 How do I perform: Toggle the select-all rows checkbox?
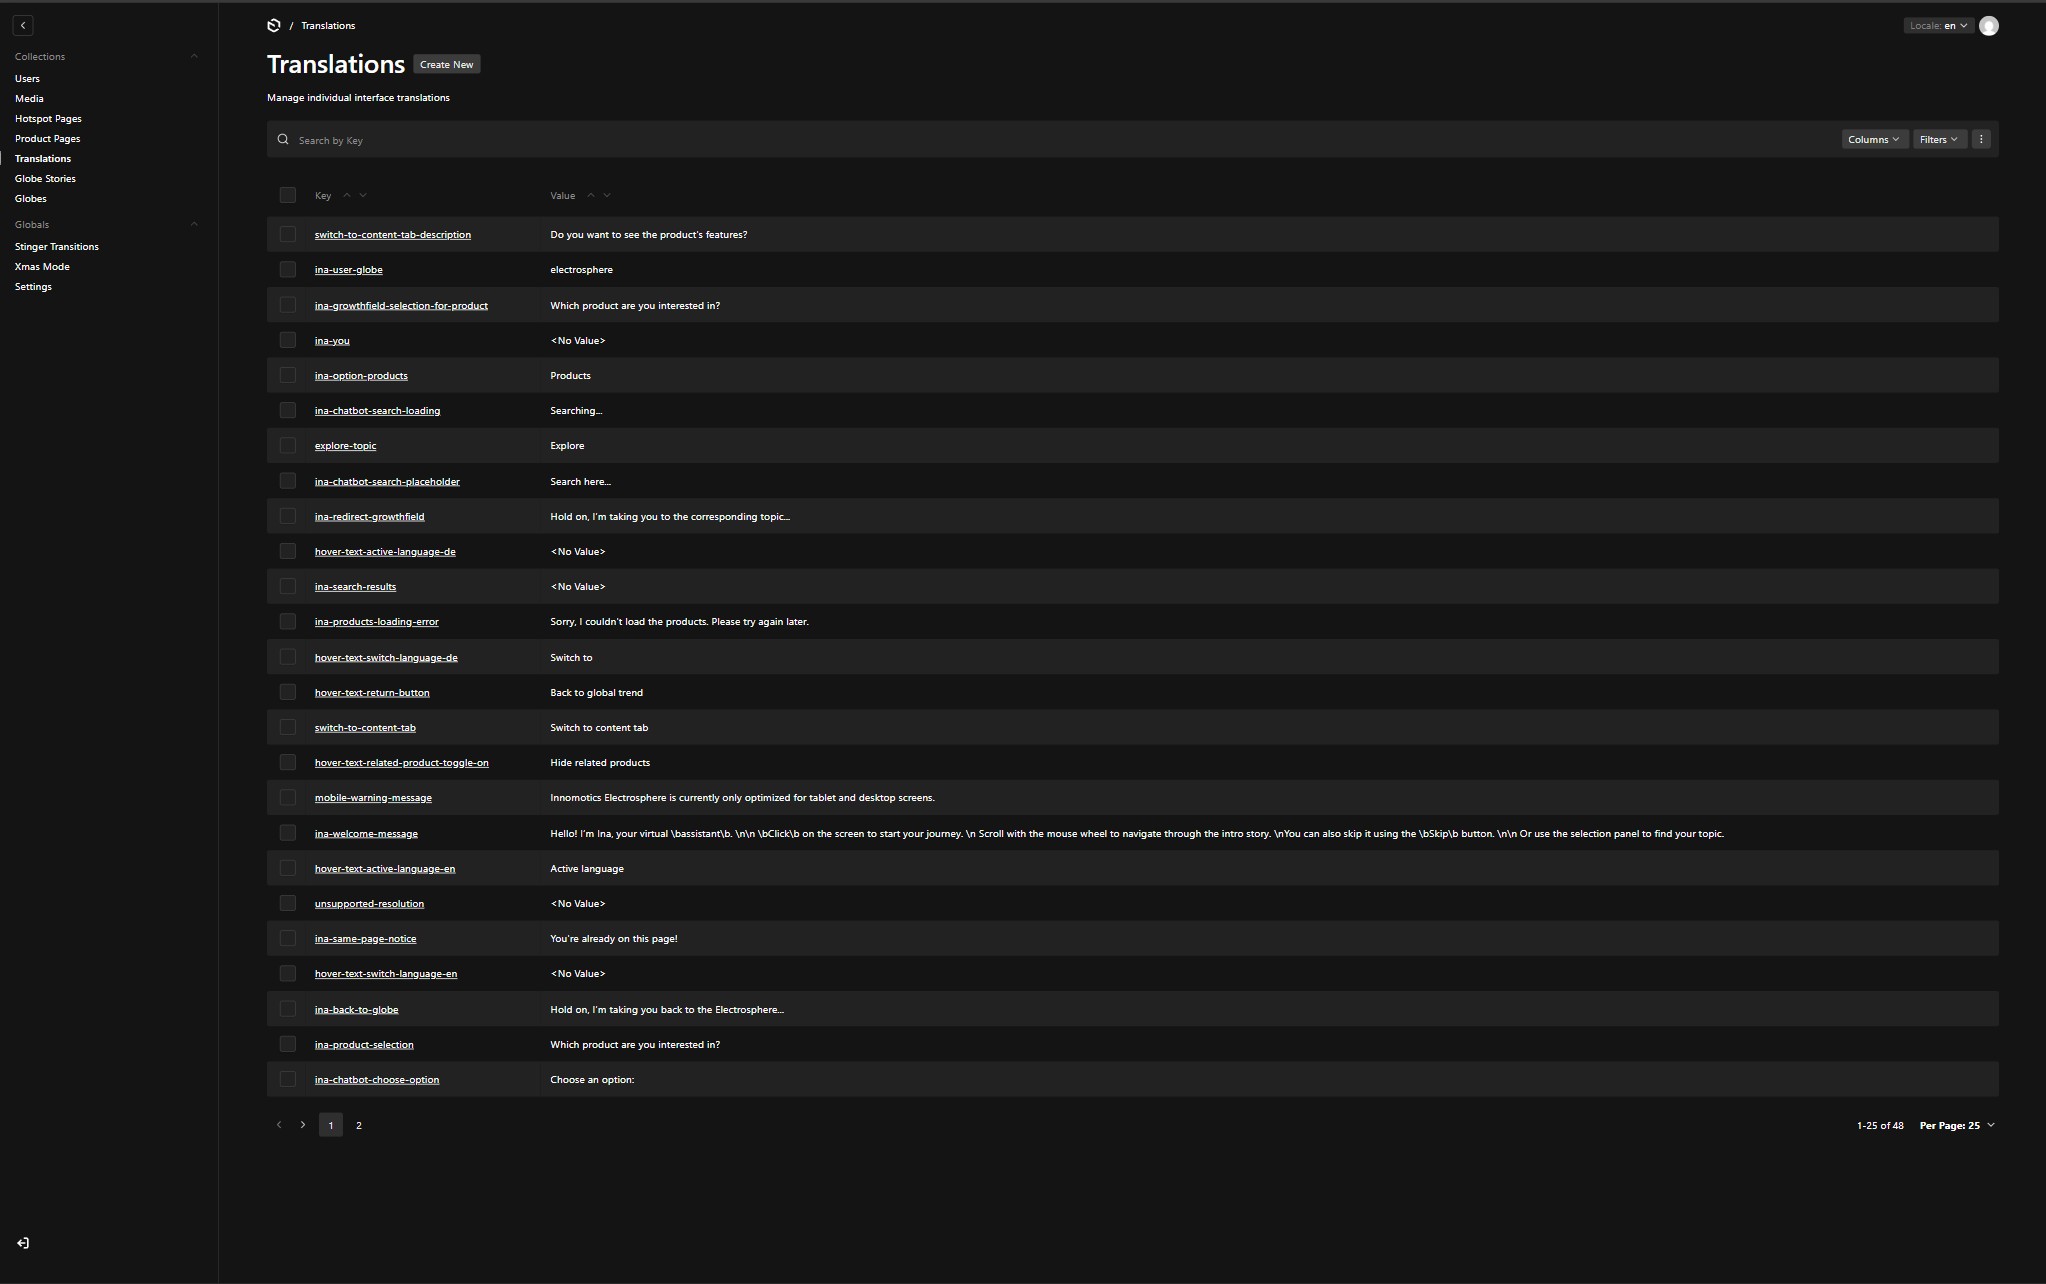288,195
